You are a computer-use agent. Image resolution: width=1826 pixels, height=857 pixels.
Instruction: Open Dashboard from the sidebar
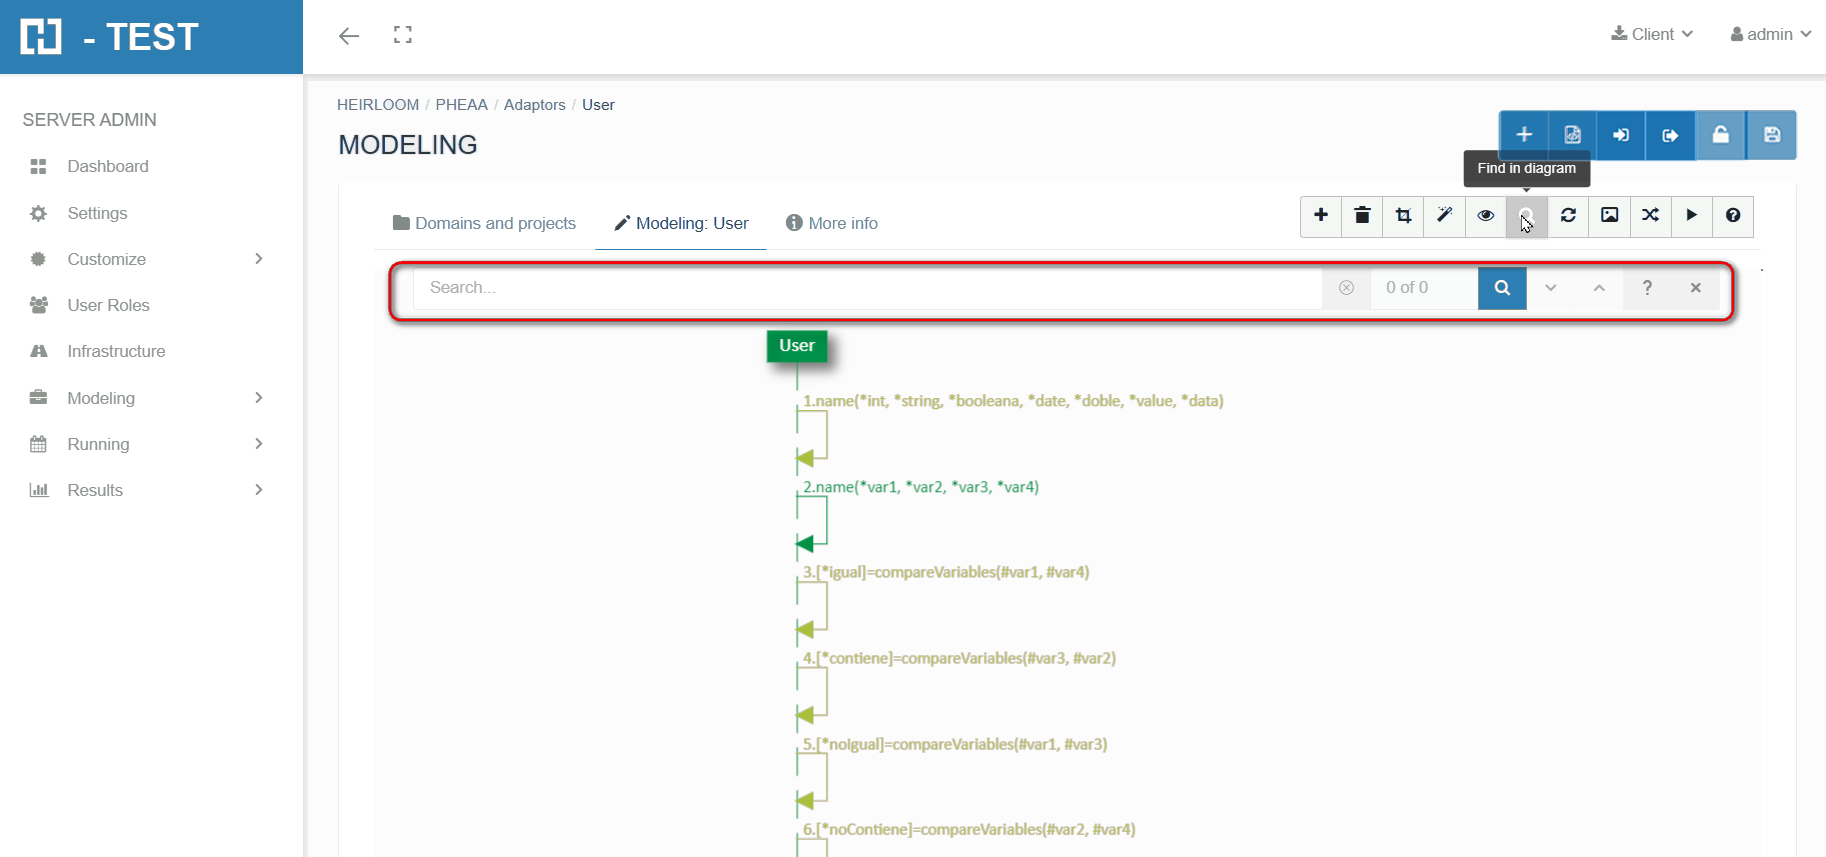pyautogui.click(x=108, y=166)
